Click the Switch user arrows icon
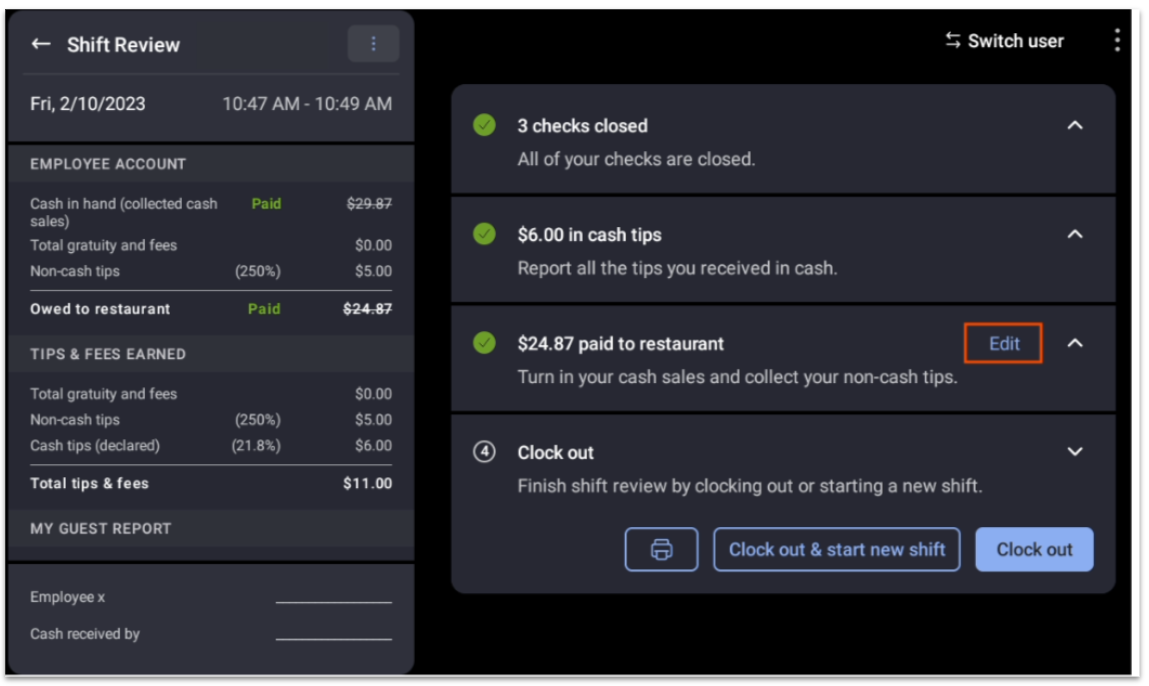The height and width of the screenshot is (686, 1149). click(x=951, y=40)
